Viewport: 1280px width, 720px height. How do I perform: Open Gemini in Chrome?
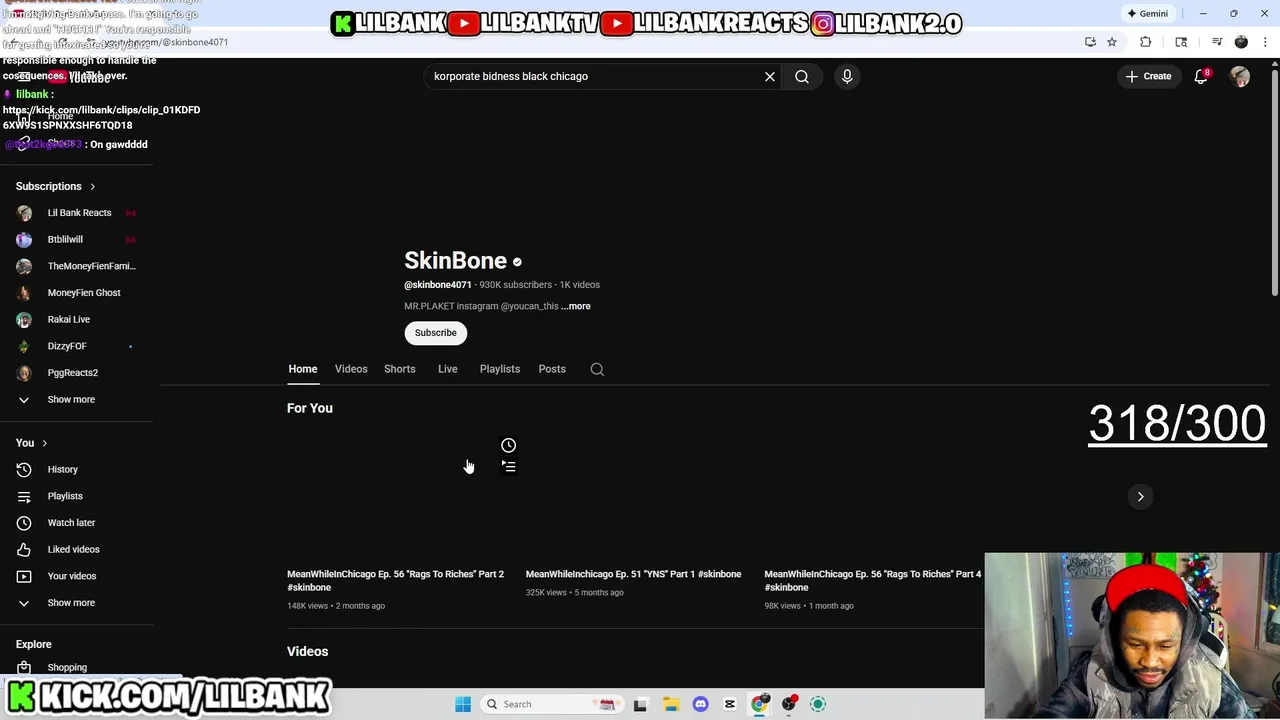tap(1147, 13)
